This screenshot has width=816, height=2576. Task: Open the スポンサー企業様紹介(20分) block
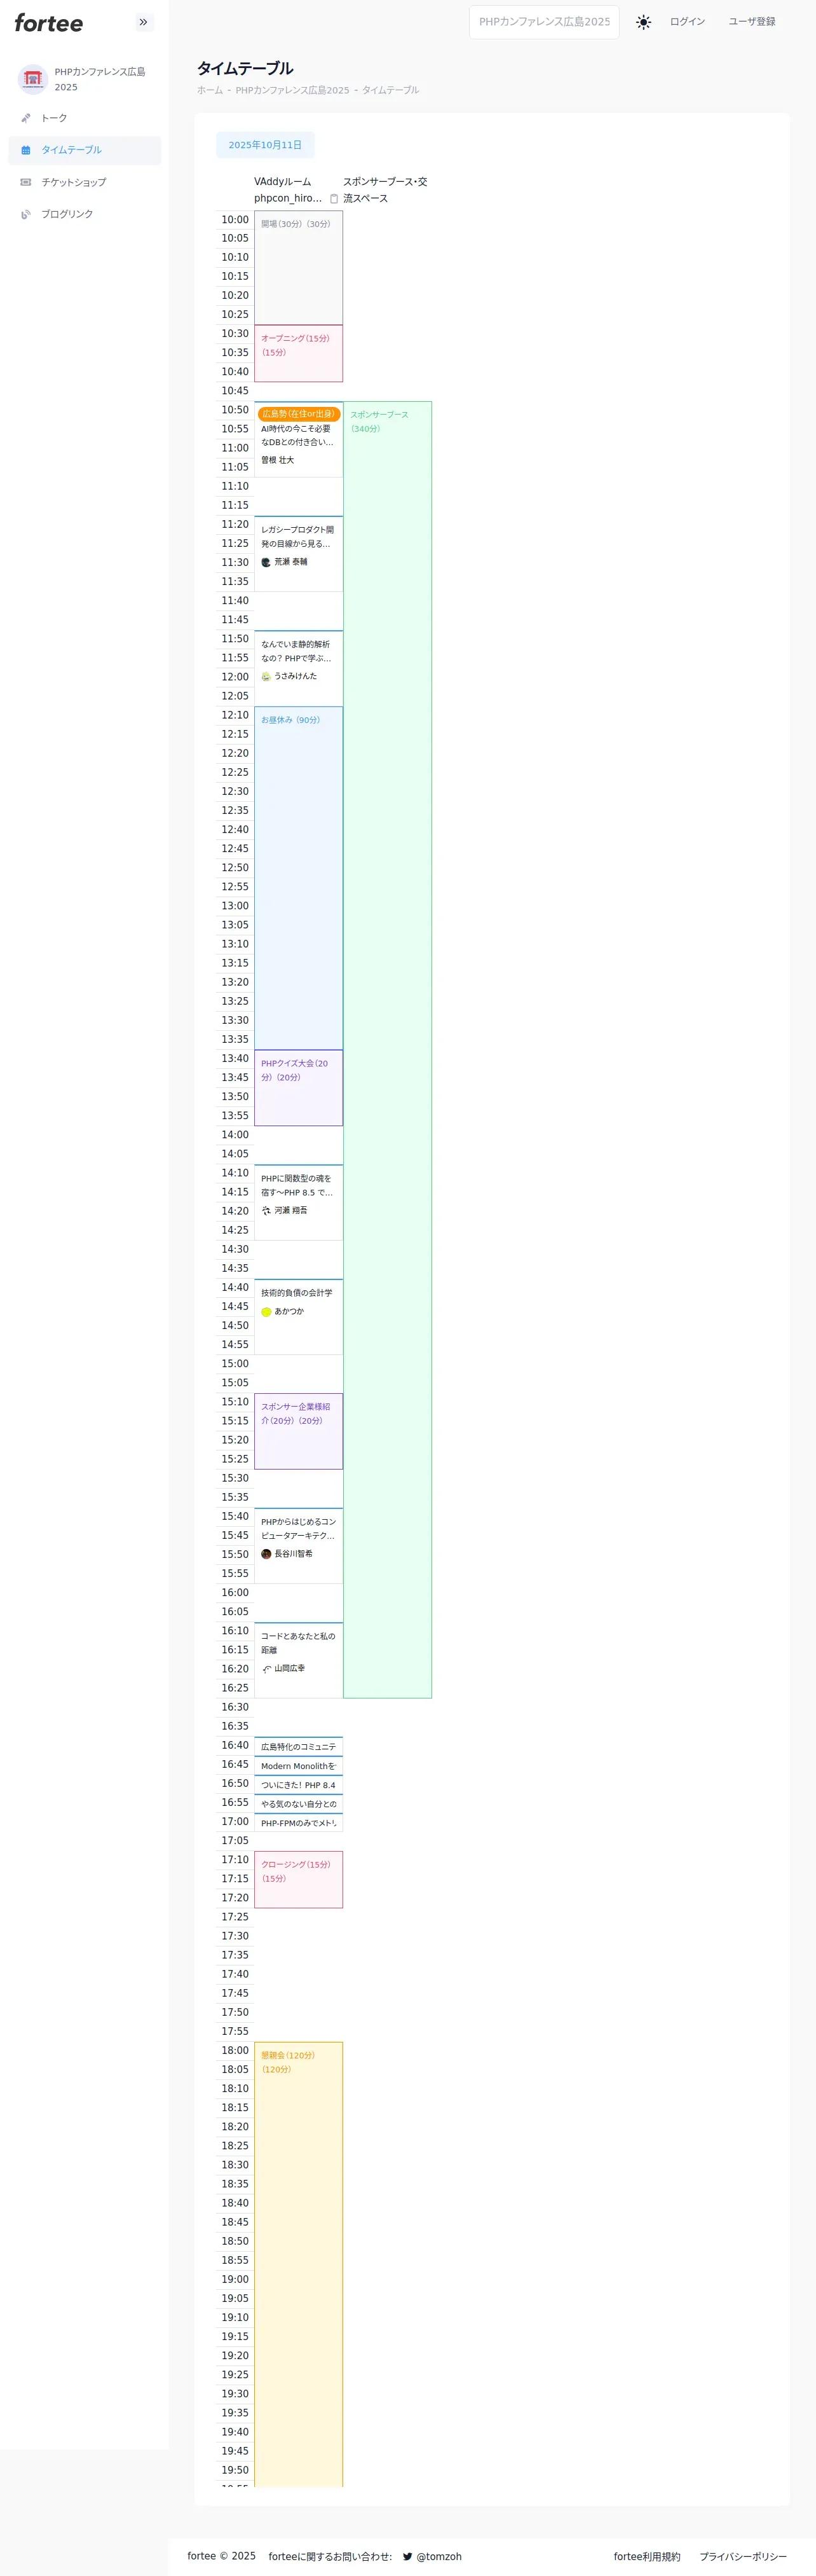(298, 1431)
